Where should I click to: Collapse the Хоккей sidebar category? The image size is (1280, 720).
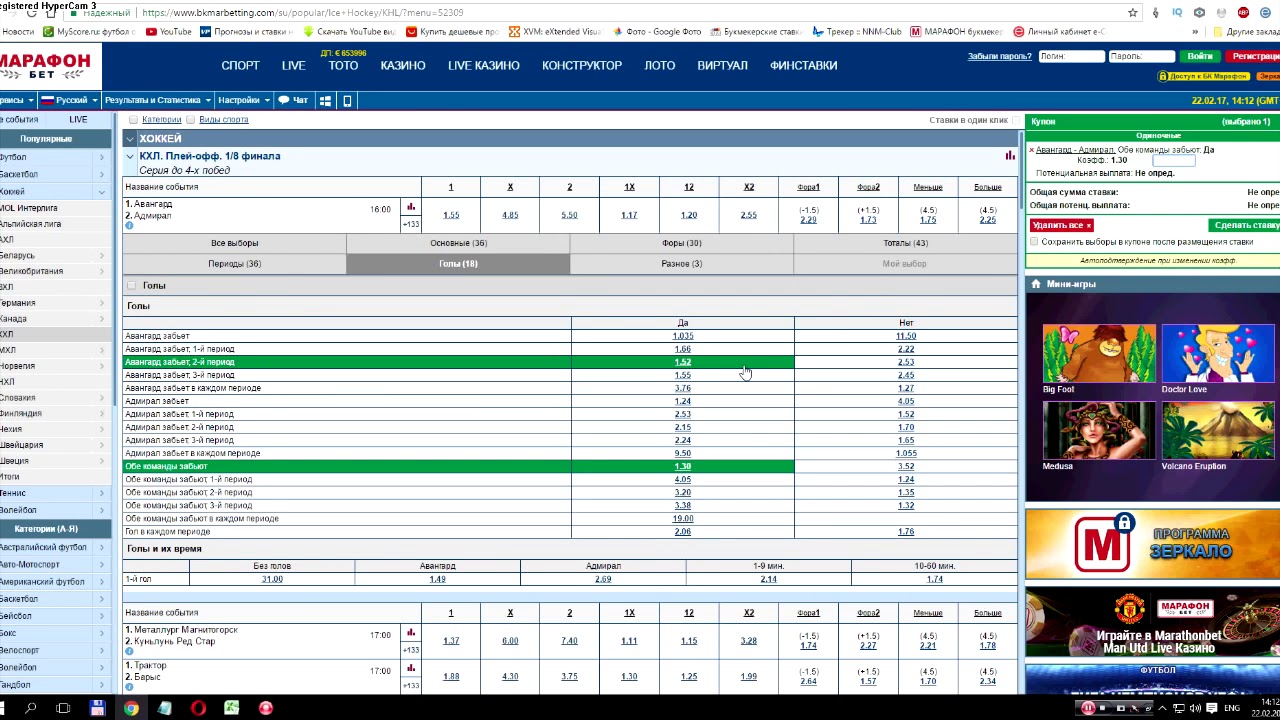pyautogui.click(x=101, y=192)
